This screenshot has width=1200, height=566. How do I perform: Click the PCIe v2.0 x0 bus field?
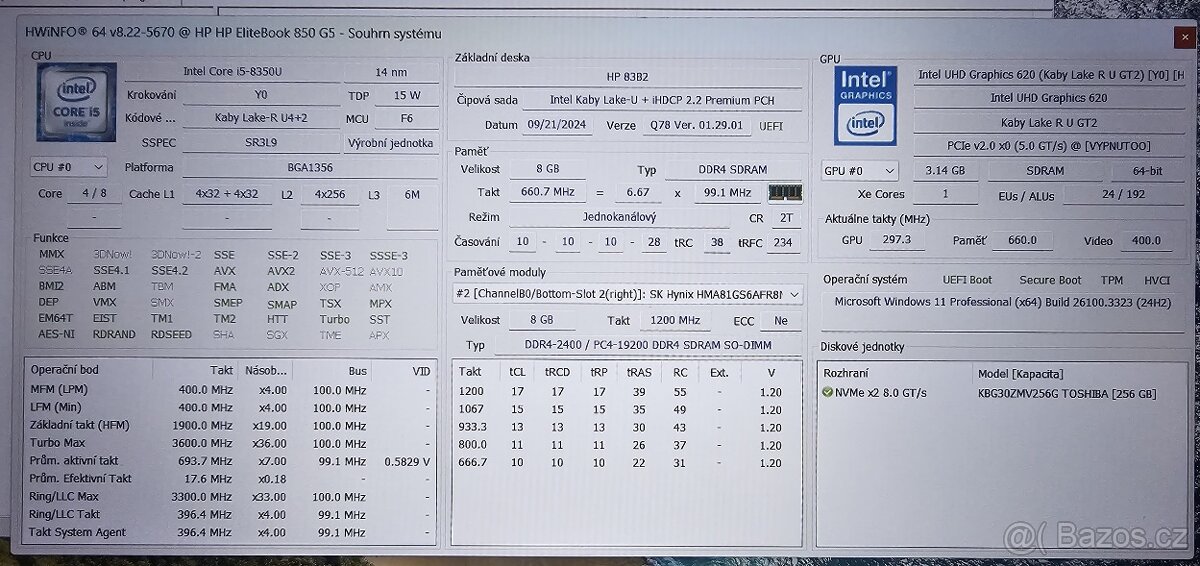click(x=1048, y=146)
